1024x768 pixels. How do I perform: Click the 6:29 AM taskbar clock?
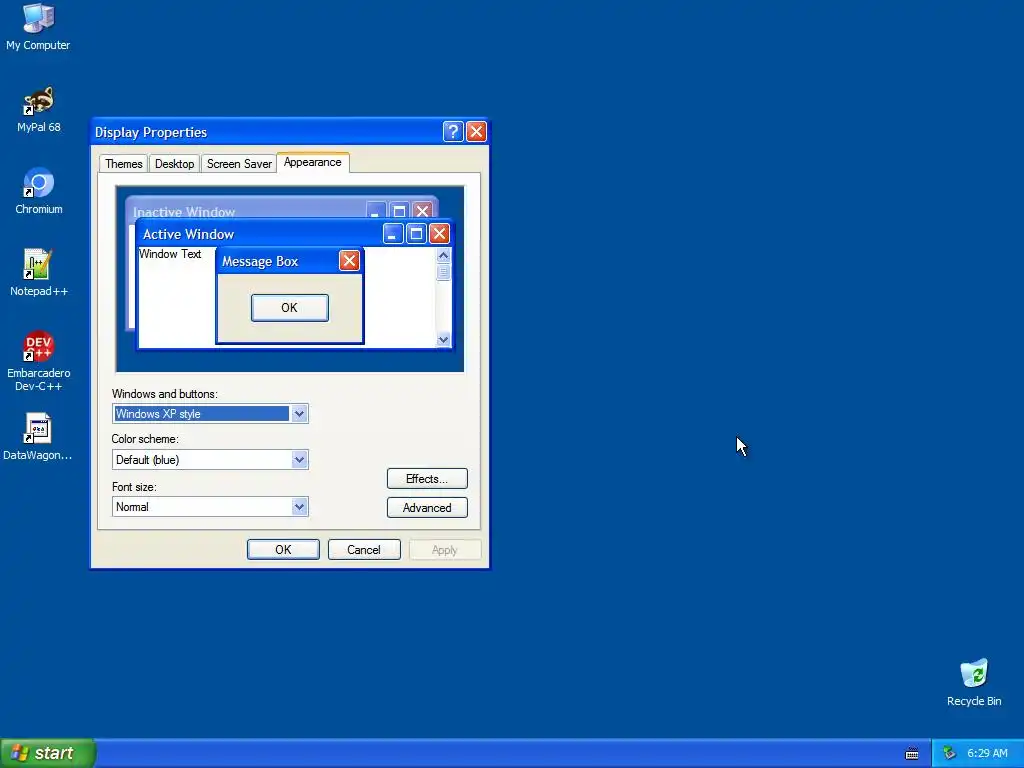[x=987, y=753]
